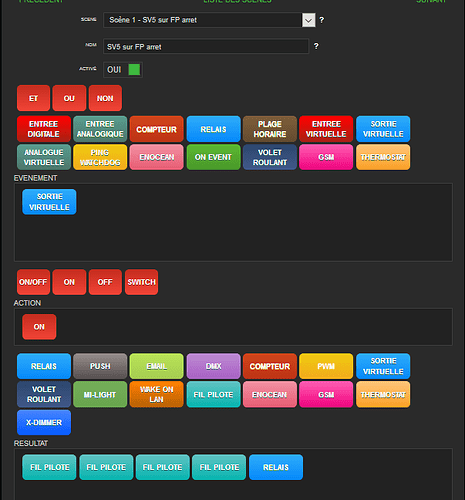Click the ON block inside the ACTION box
This screenshot has height=500, width=465.
pyautogui.click(x=39, y=327)
